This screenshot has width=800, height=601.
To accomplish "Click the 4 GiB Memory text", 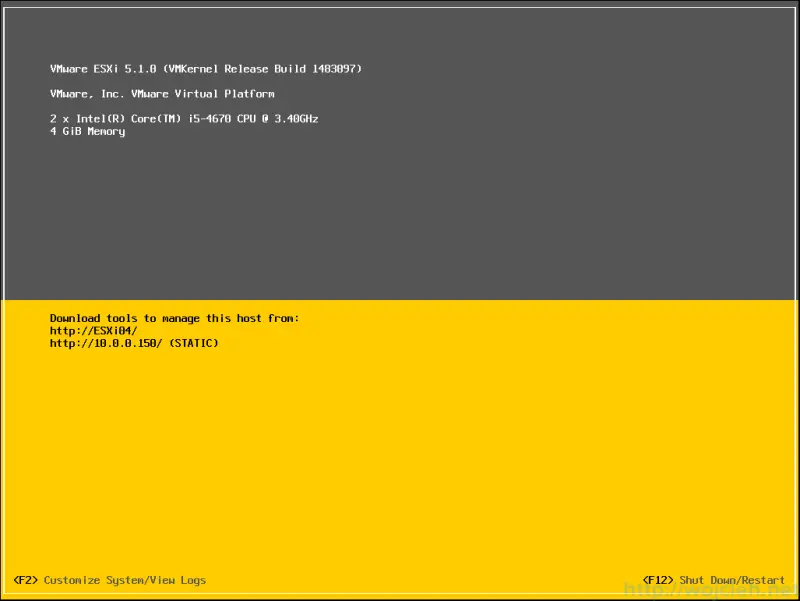I will pos(87,131).
